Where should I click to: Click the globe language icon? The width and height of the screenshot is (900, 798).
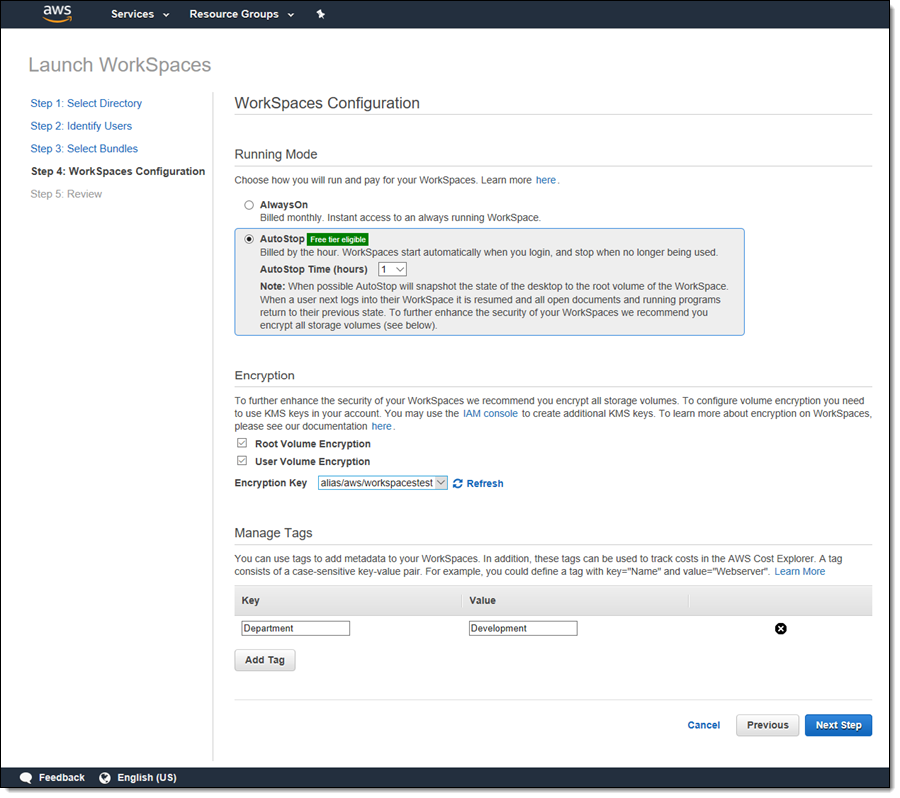click(104, 778)
